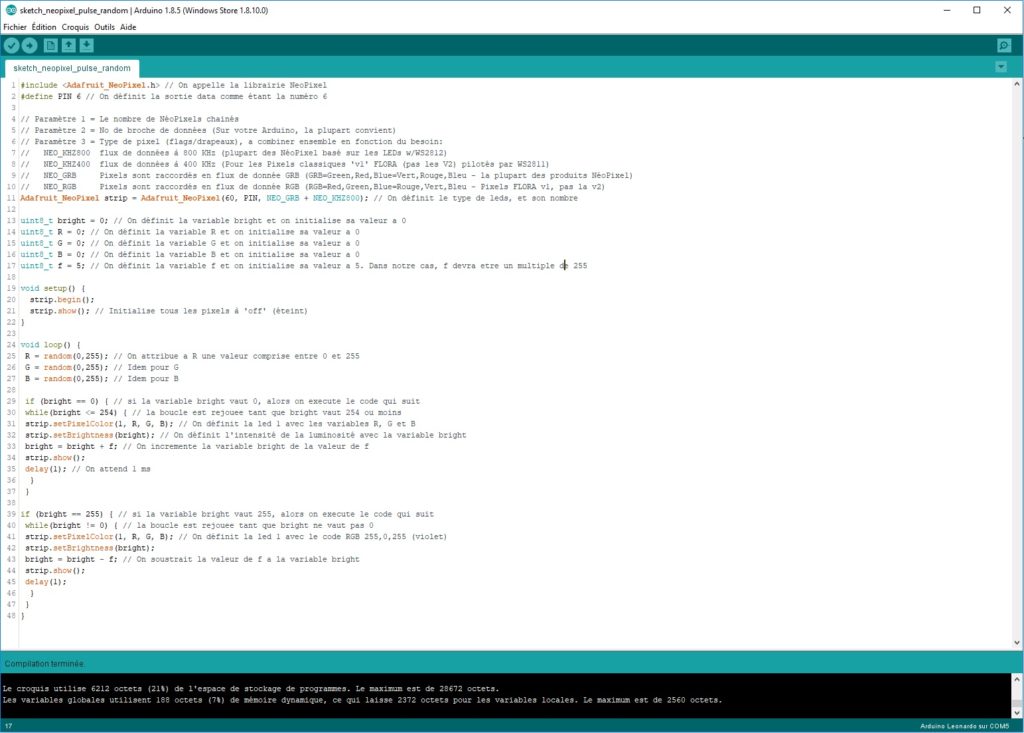
Task: Open the Fichier menu
Action: (15, 27)
